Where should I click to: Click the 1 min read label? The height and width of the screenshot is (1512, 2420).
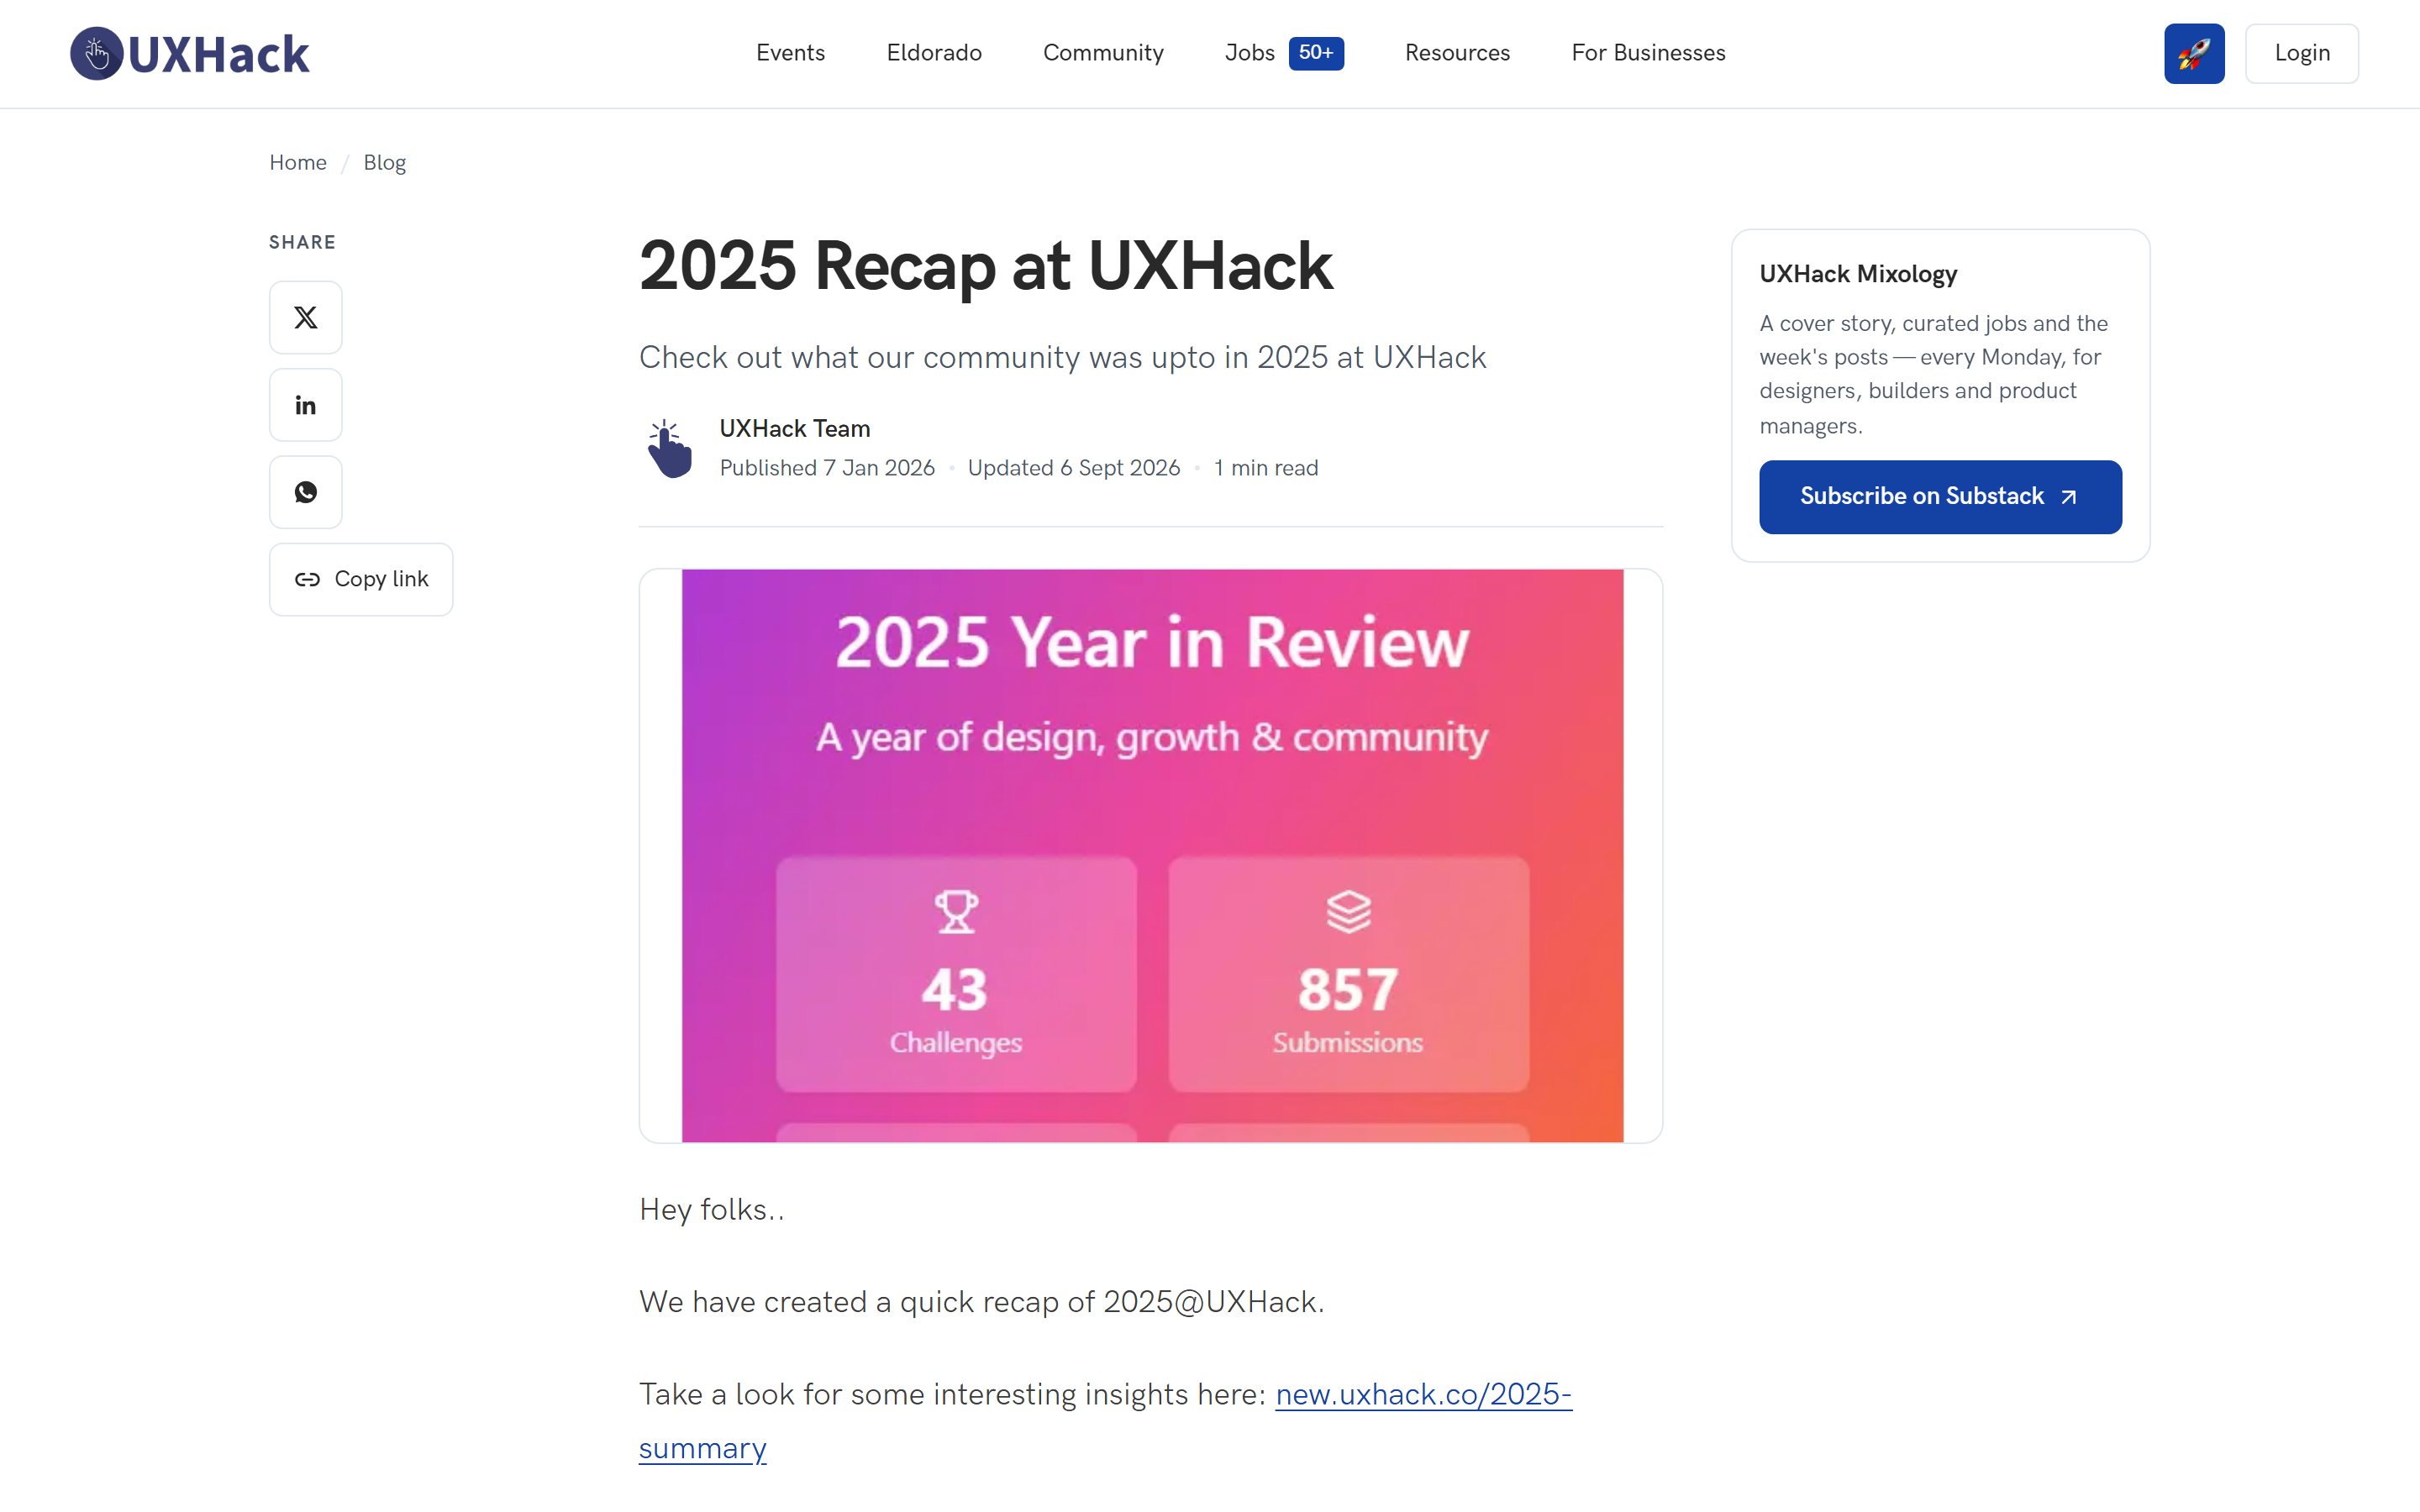pyautogui.click(x=1266, y=468)
